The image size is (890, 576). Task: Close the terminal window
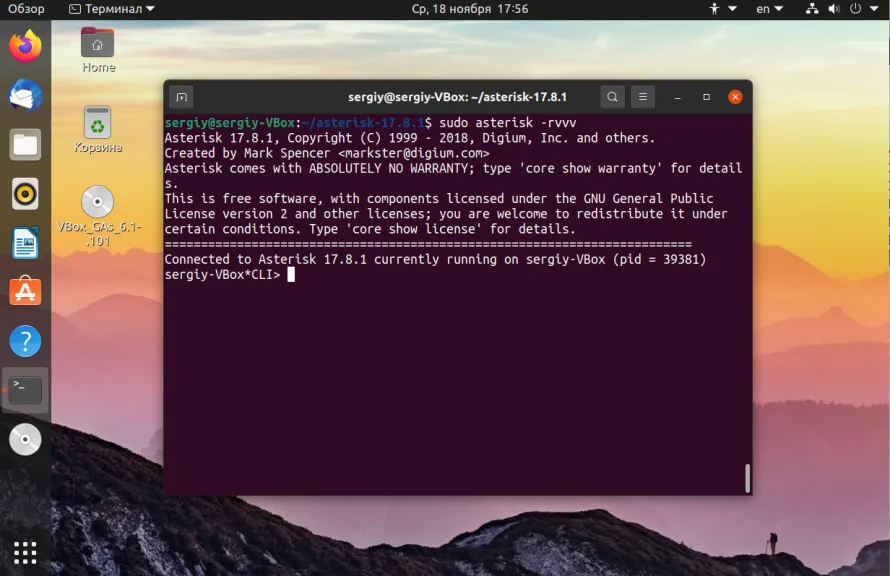coord(735,97)
